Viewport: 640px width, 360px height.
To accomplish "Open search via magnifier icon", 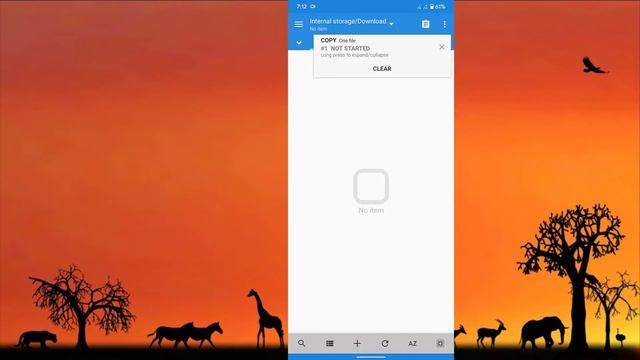I will [x=302, y=343].
